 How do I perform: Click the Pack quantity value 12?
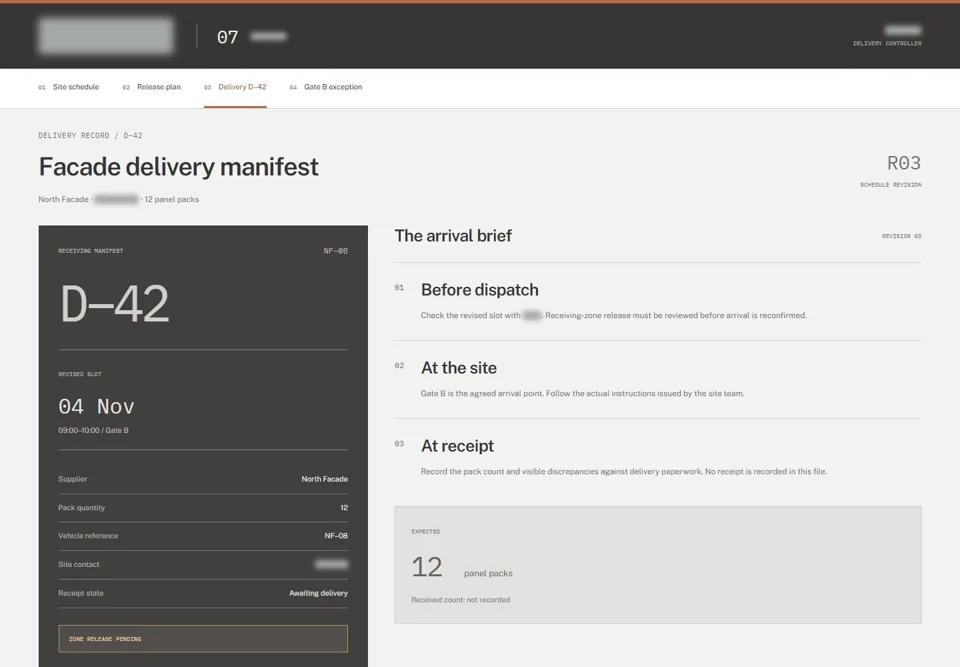tap(344, 508)
